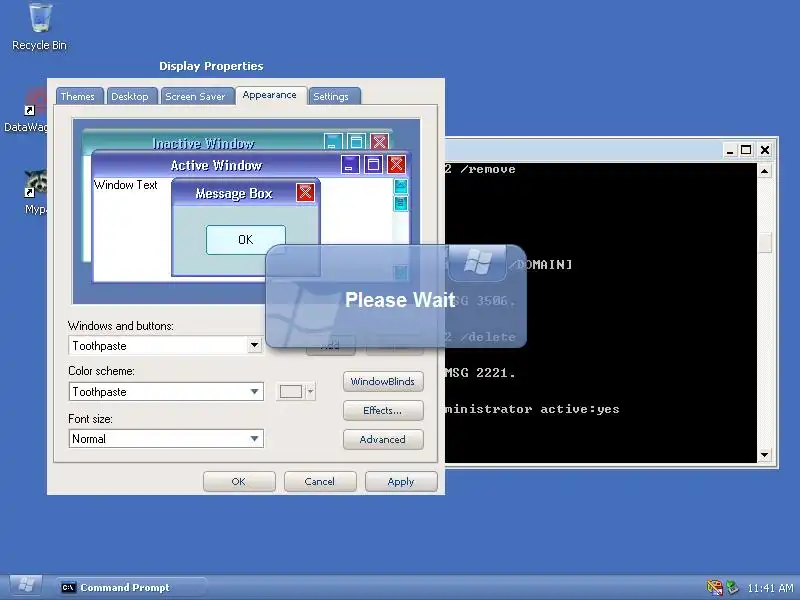Click the Inactive Window preview minimize icon
800x600 pixels.
[333, 141]
